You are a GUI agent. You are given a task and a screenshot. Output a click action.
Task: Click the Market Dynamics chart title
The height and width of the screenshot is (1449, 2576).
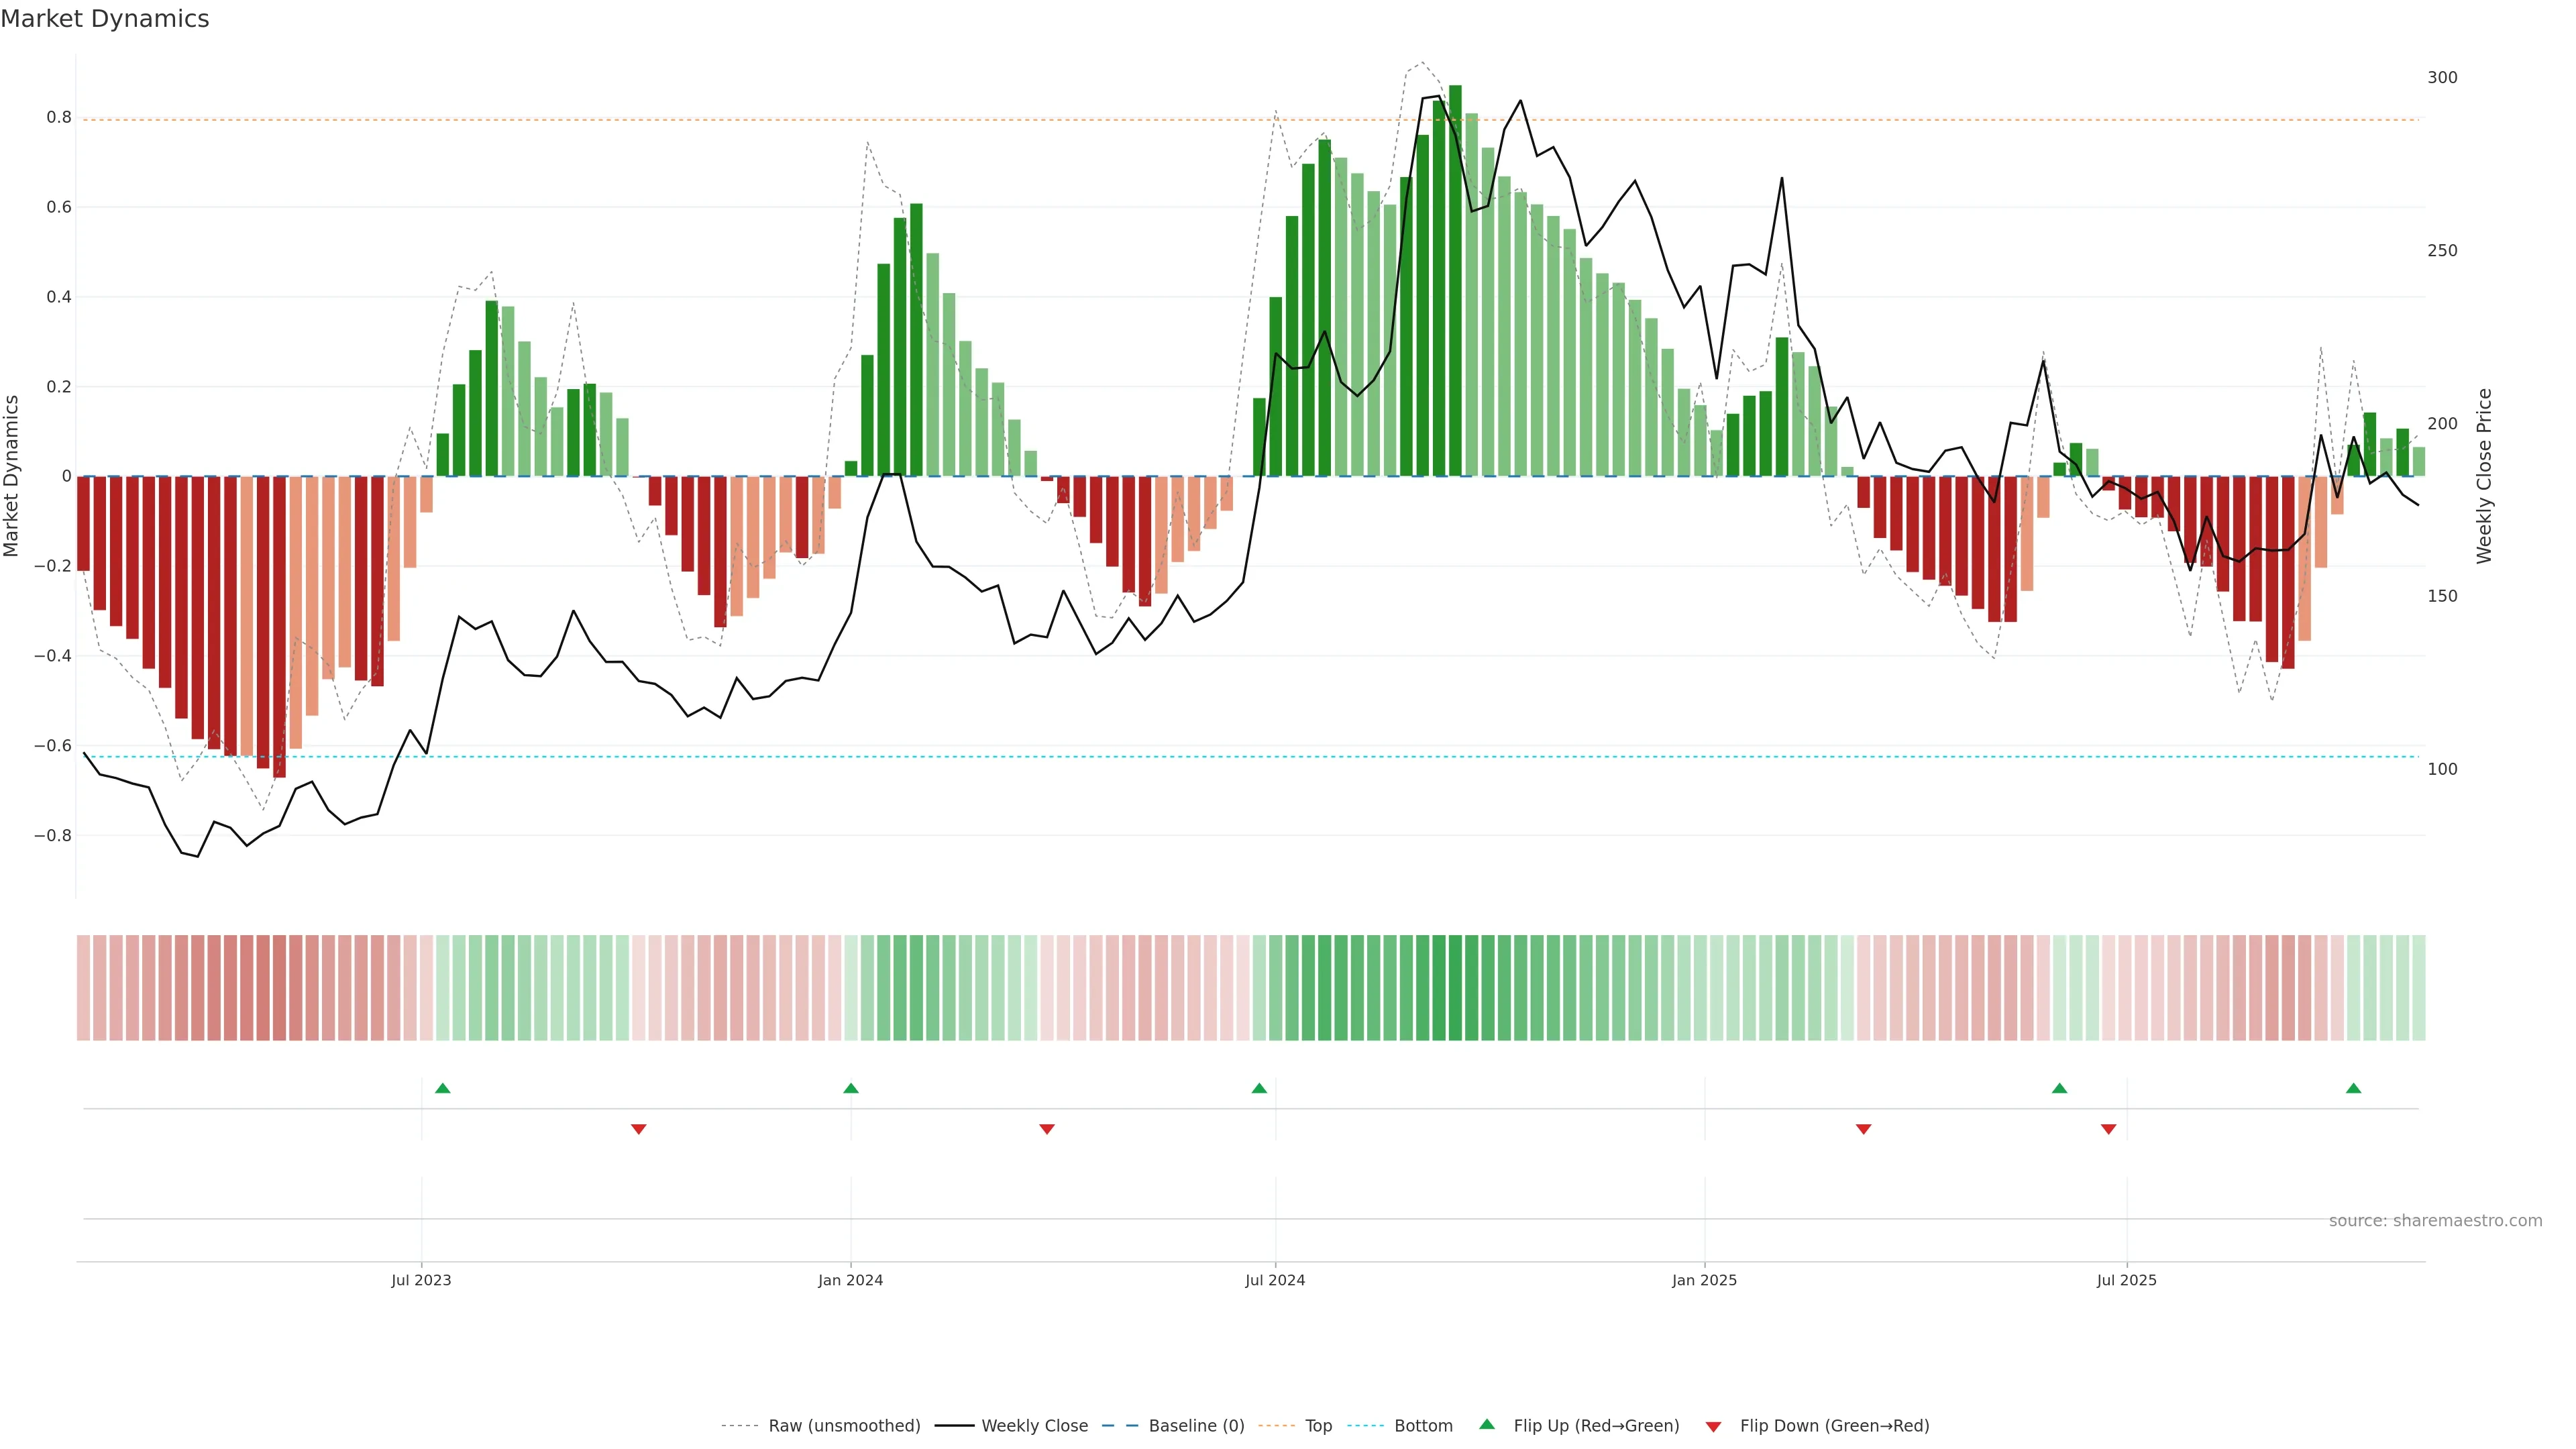pyautogui.click(x=105, y=19)
